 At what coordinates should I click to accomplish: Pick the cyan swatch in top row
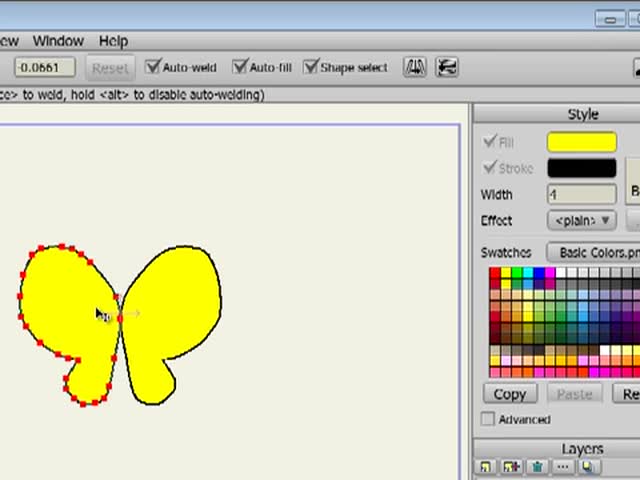[x=528, y=273]
